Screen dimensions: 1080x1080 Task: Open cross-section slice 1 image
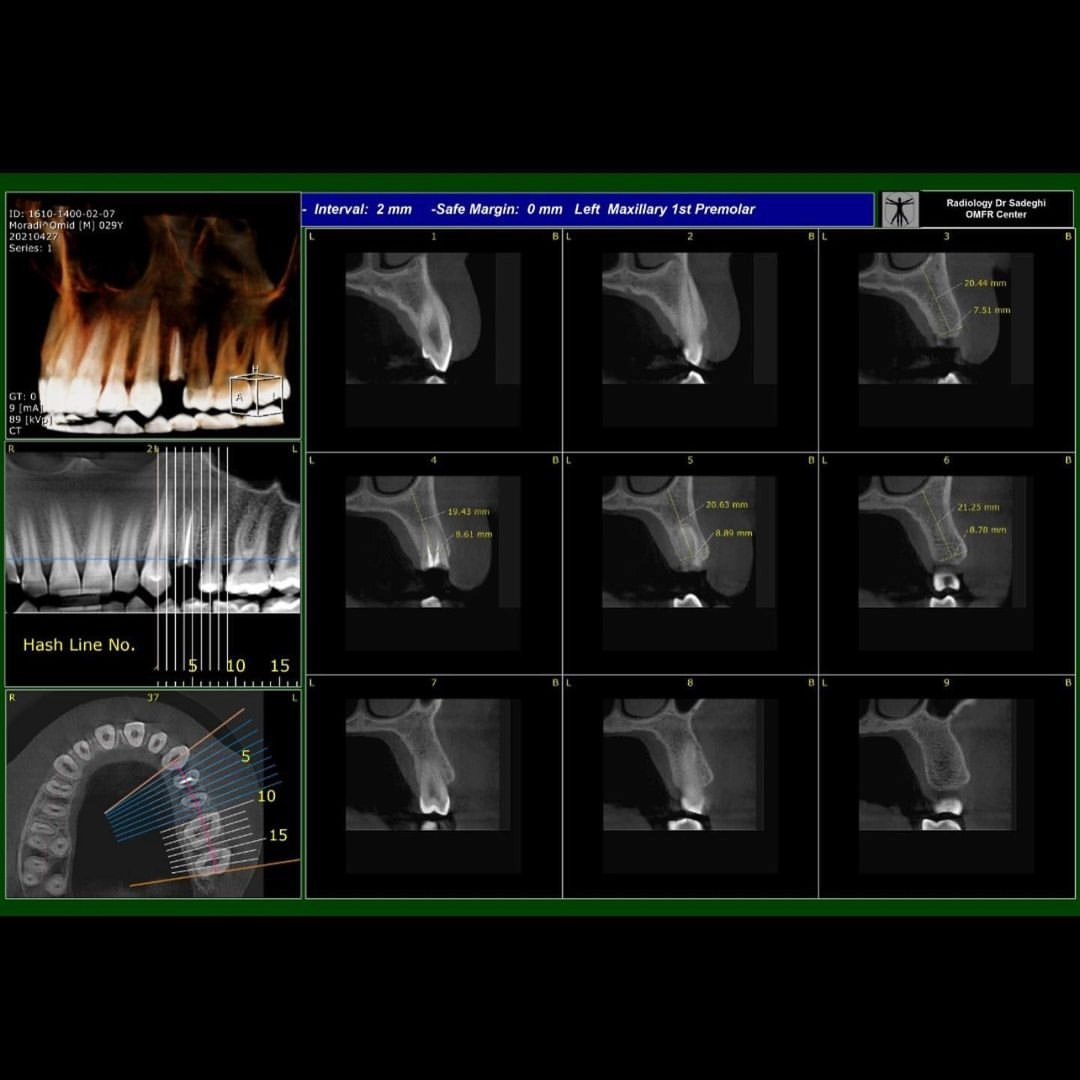tap(433, 318)
